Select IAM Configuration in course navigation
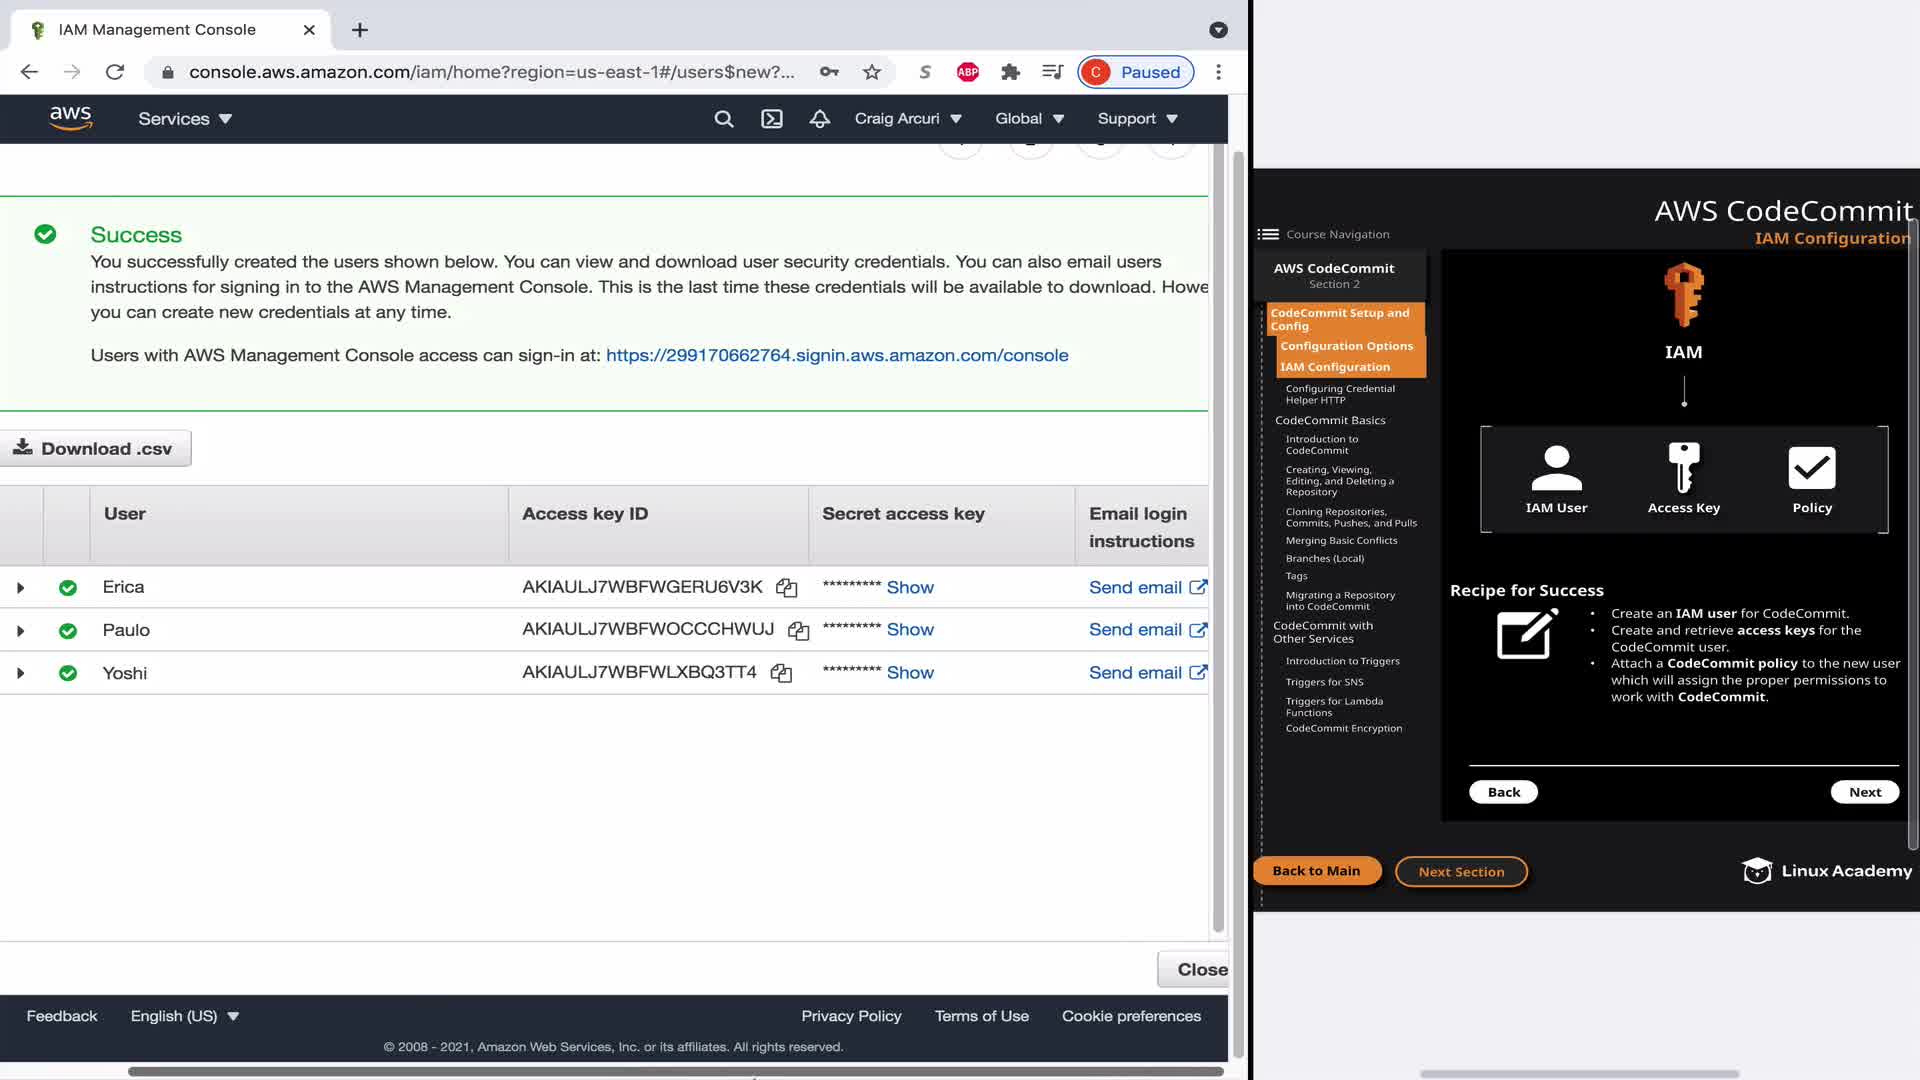Screen dimensions: 1920x1080 (x=1335, y=367)
